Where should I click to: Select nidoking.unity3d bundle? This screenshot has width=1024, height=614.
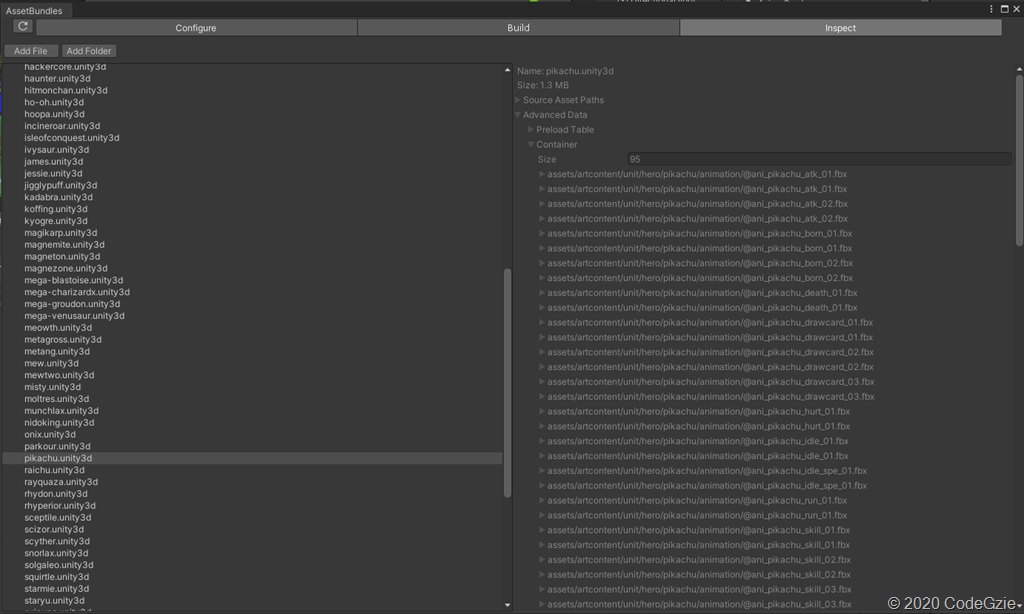coord(59,423)
